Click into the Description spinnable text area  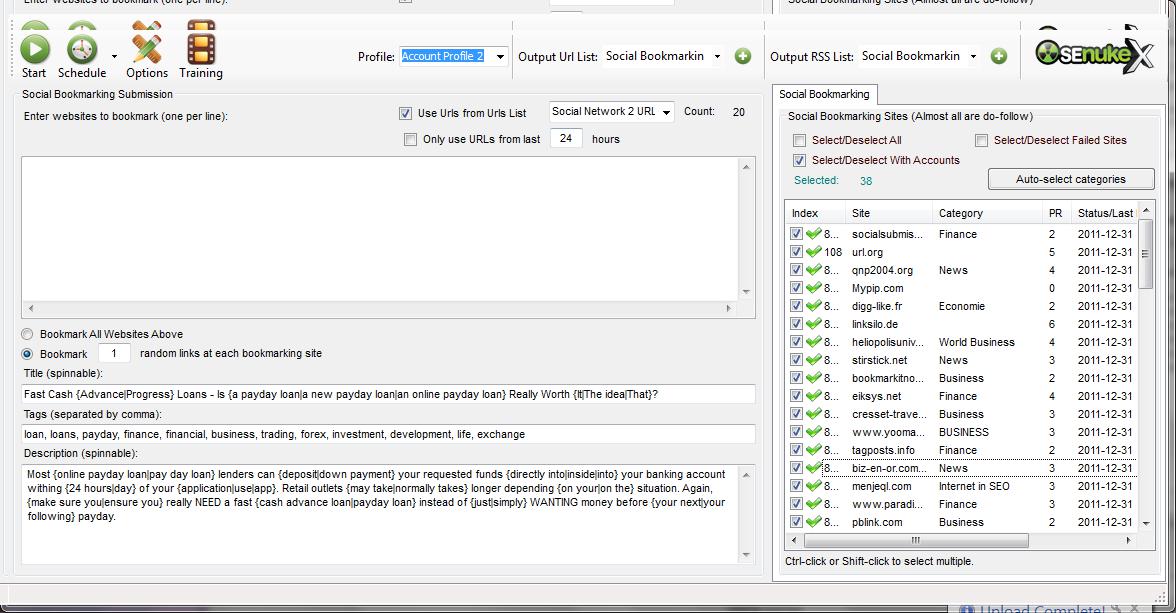380,514
